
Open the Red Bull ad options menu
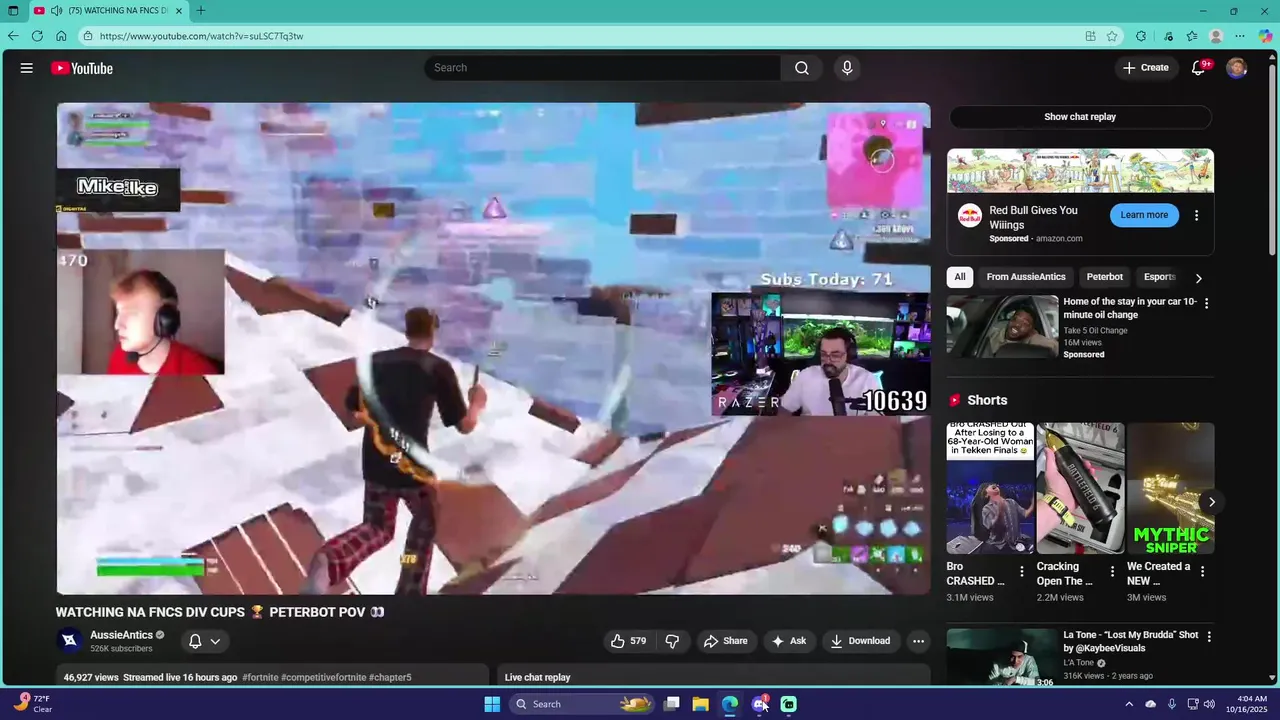pos(1196,215)
